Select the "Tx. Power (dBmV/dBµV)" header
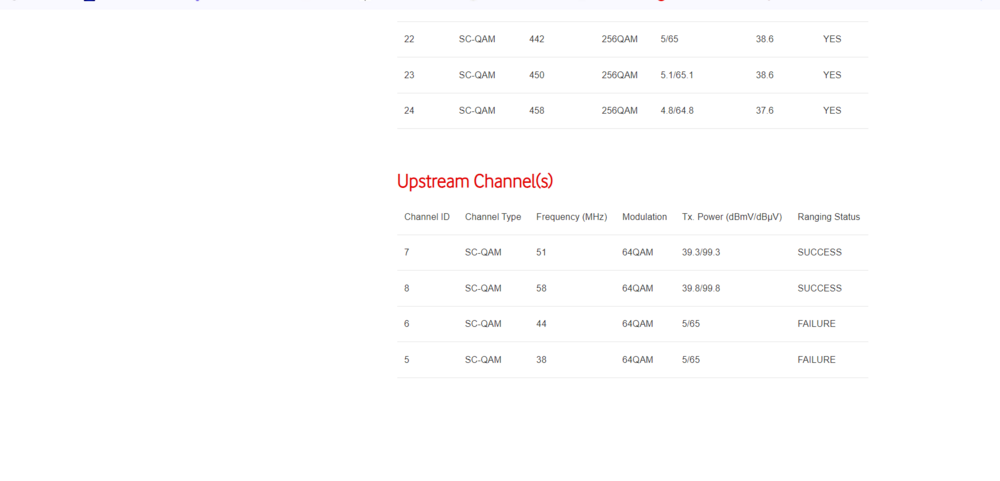The image size is (1000, 481). [x=732, y=217]
